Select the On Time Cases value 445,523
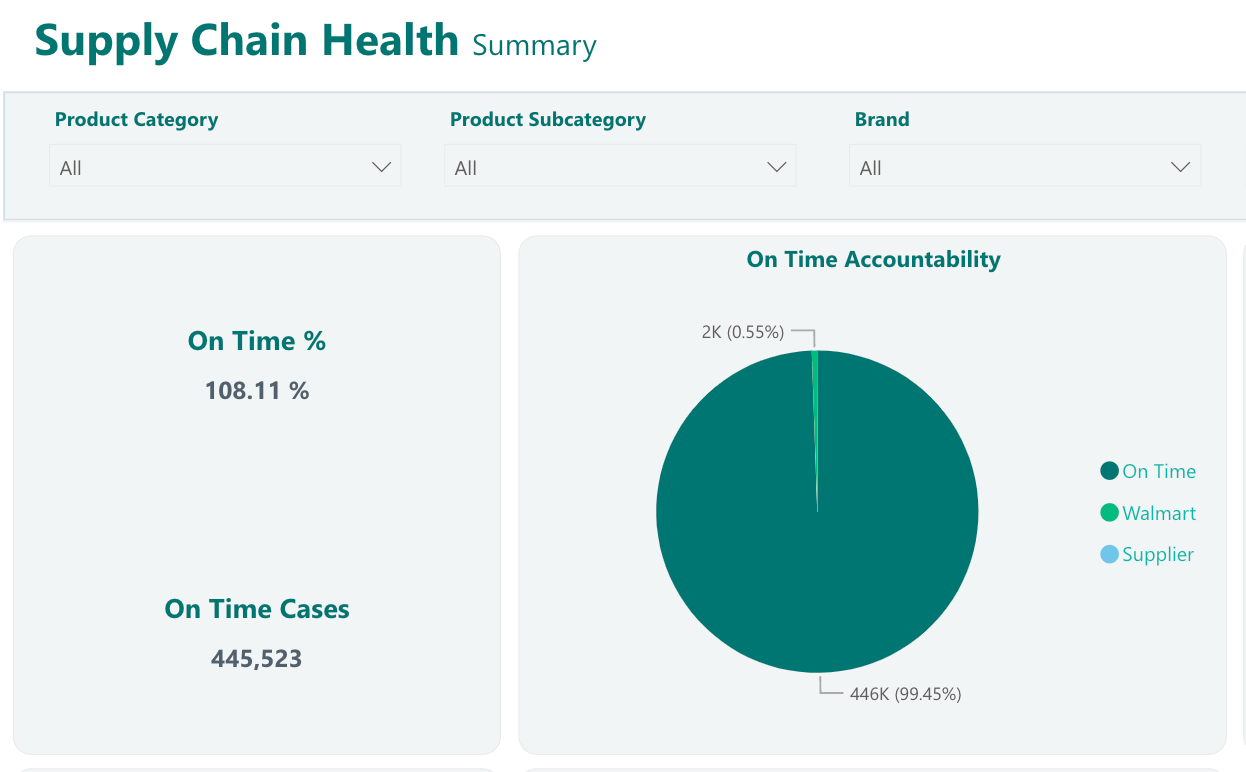Image resolution: width=1246 pixels, height=772 pixels. click(257, 659)
